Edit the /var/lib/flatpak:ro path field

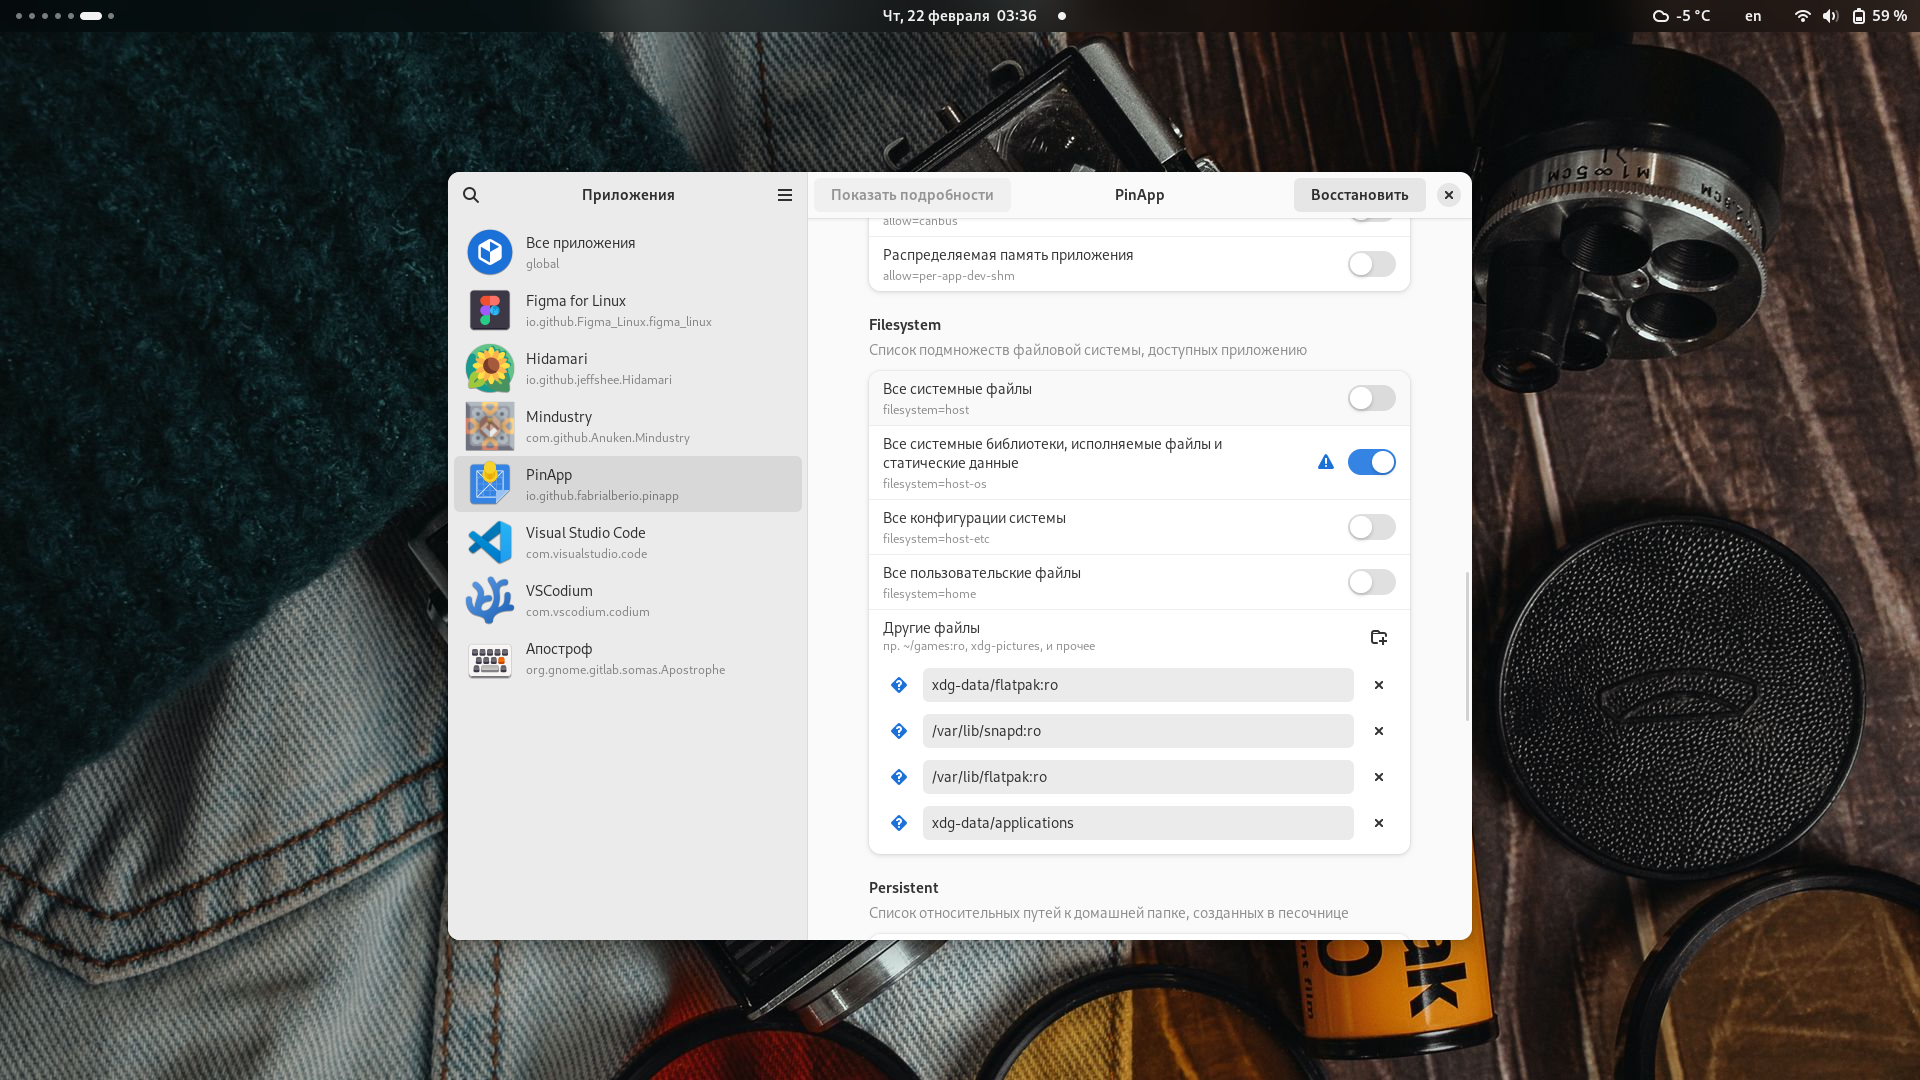coord(1138,777)
